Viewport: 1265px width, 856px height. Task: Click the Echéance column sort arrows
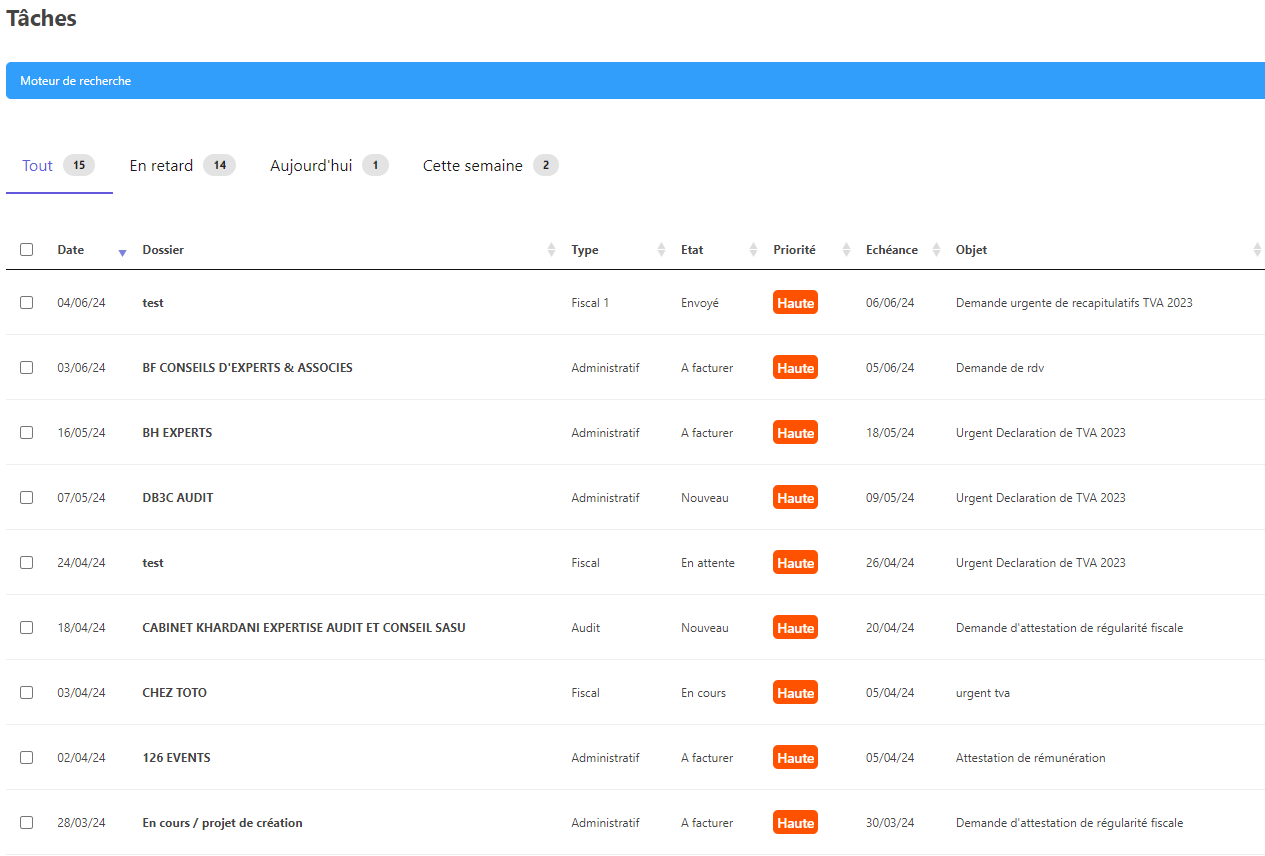pos(936,250)
